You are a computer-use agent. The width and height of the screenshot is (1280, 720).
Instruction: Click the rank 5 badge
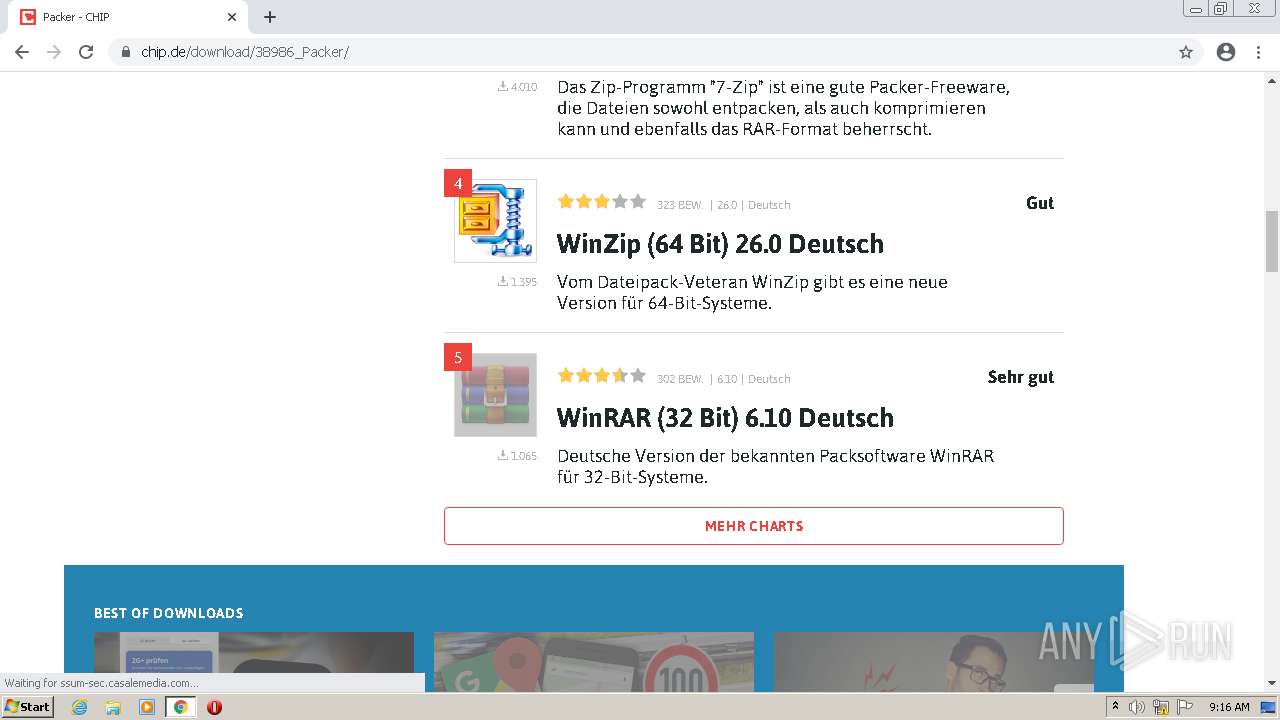[x=458, y=357]
